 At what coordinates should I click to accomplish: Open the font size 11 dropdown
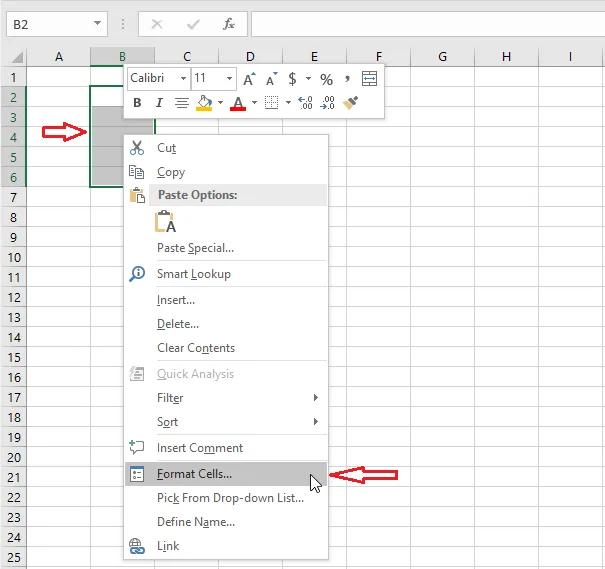[x=229, y=79]
